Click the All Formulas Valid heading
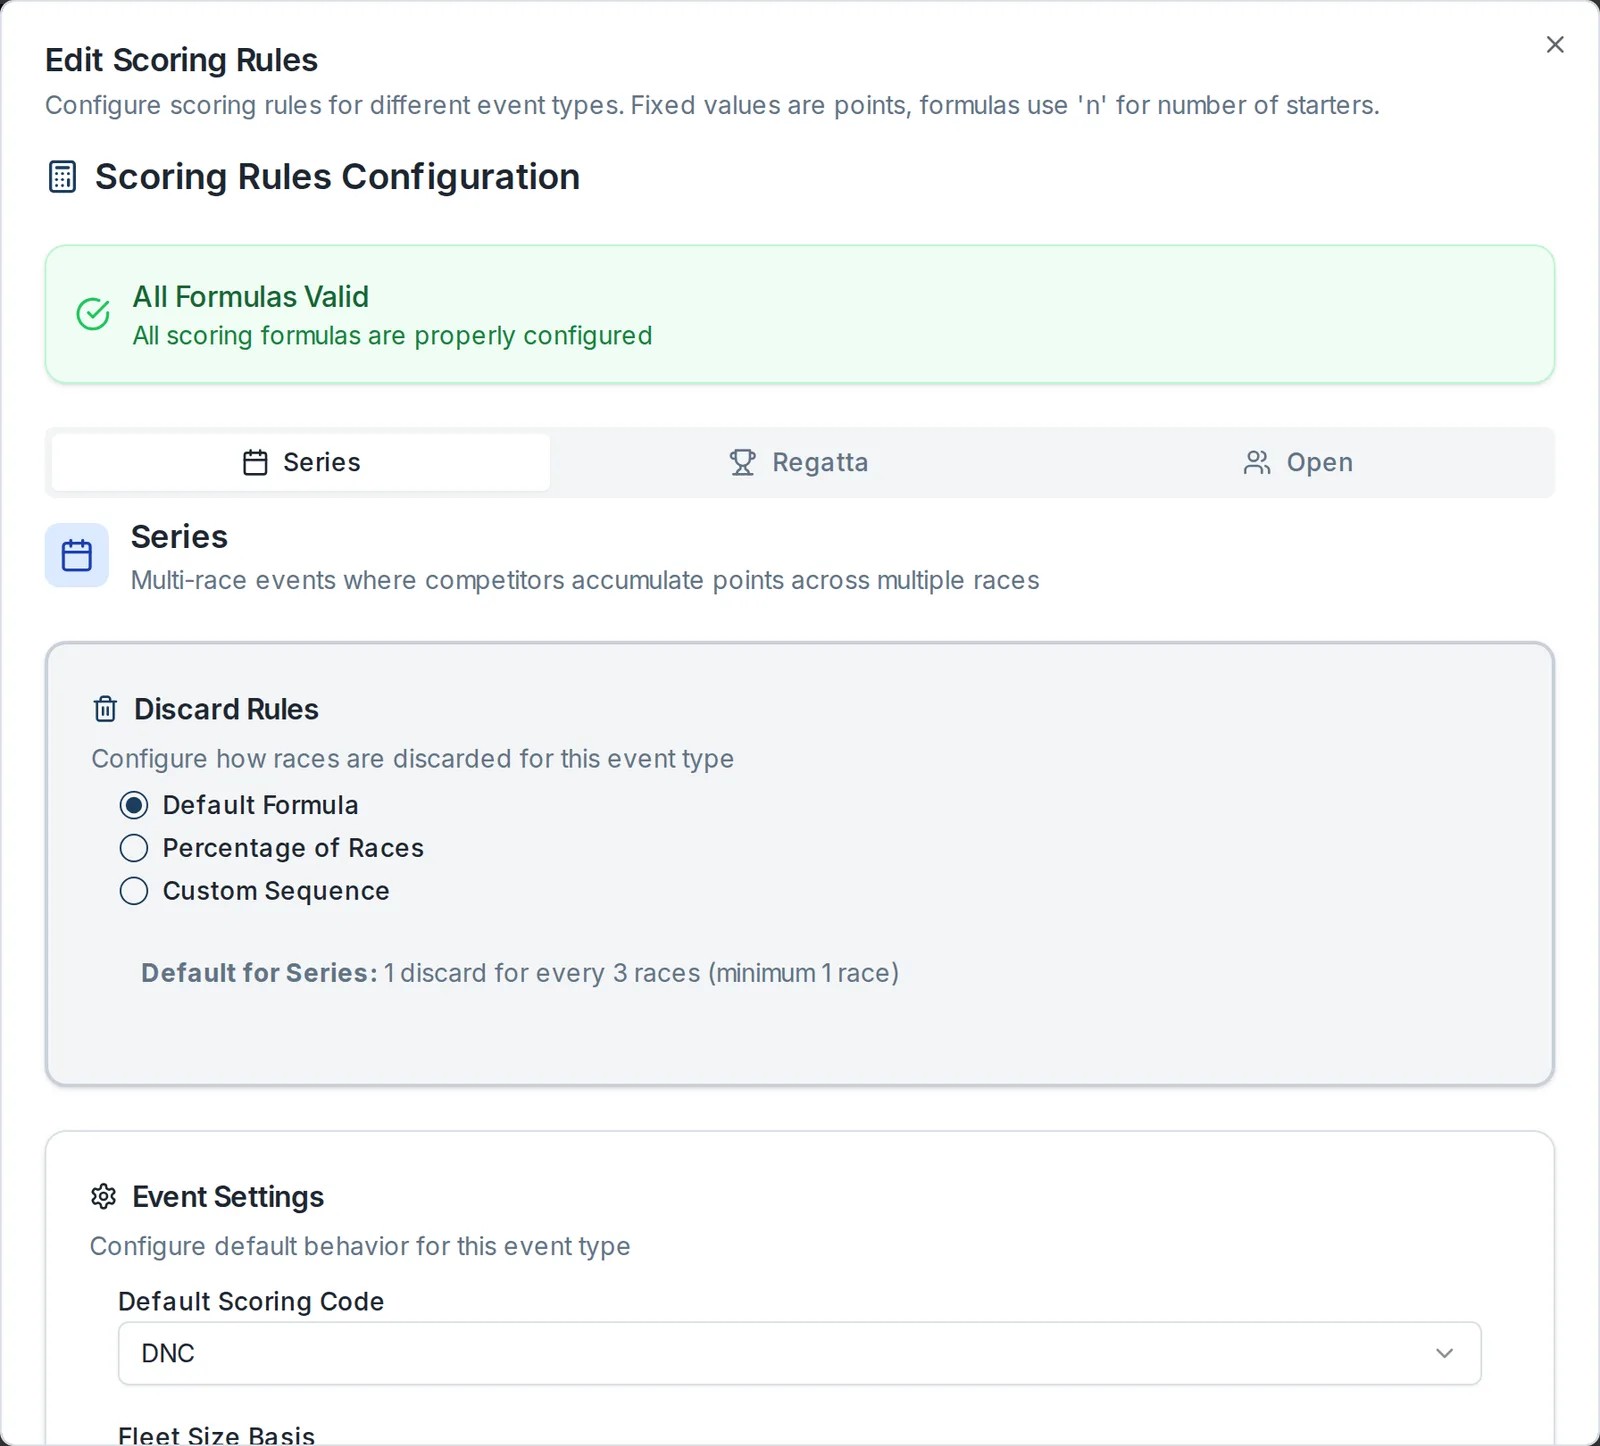This screenshot has height=1446, width=1600. (251, 297)
